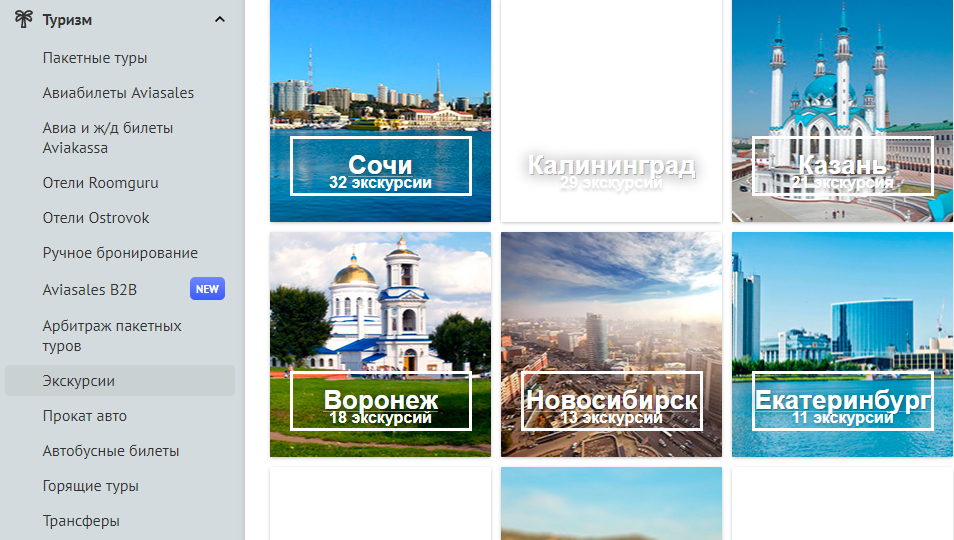Open the Калининград excursions card

click(x=611, y=111)
